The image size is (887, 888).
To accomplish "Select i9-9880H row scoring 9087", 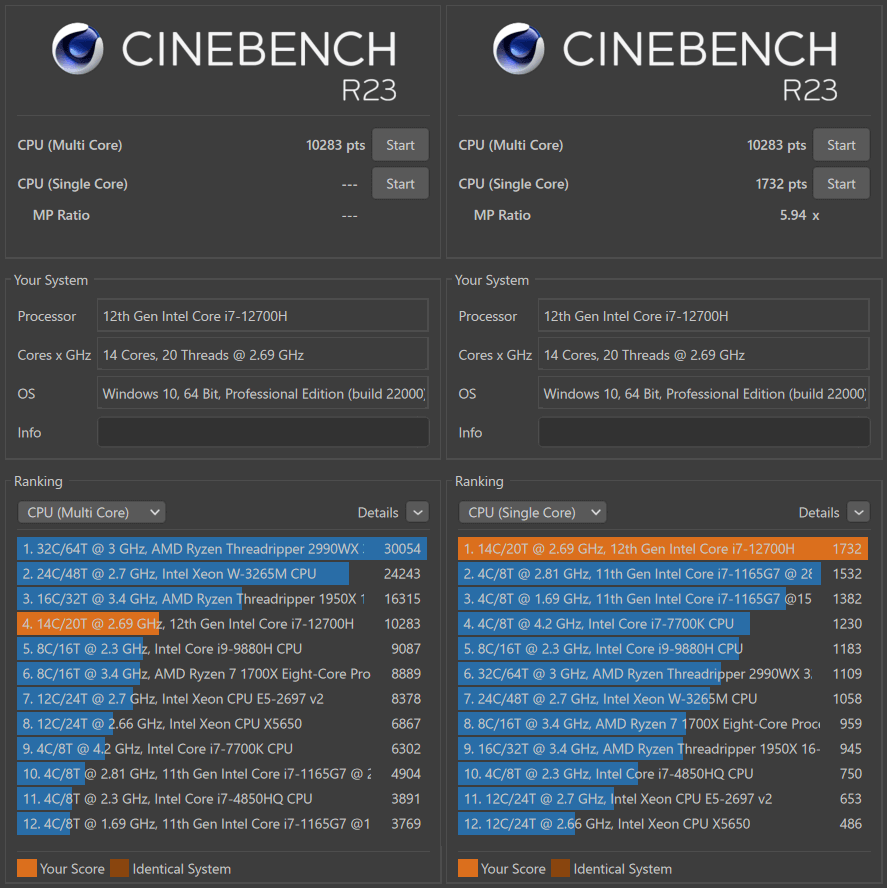I will pos(222,648).
